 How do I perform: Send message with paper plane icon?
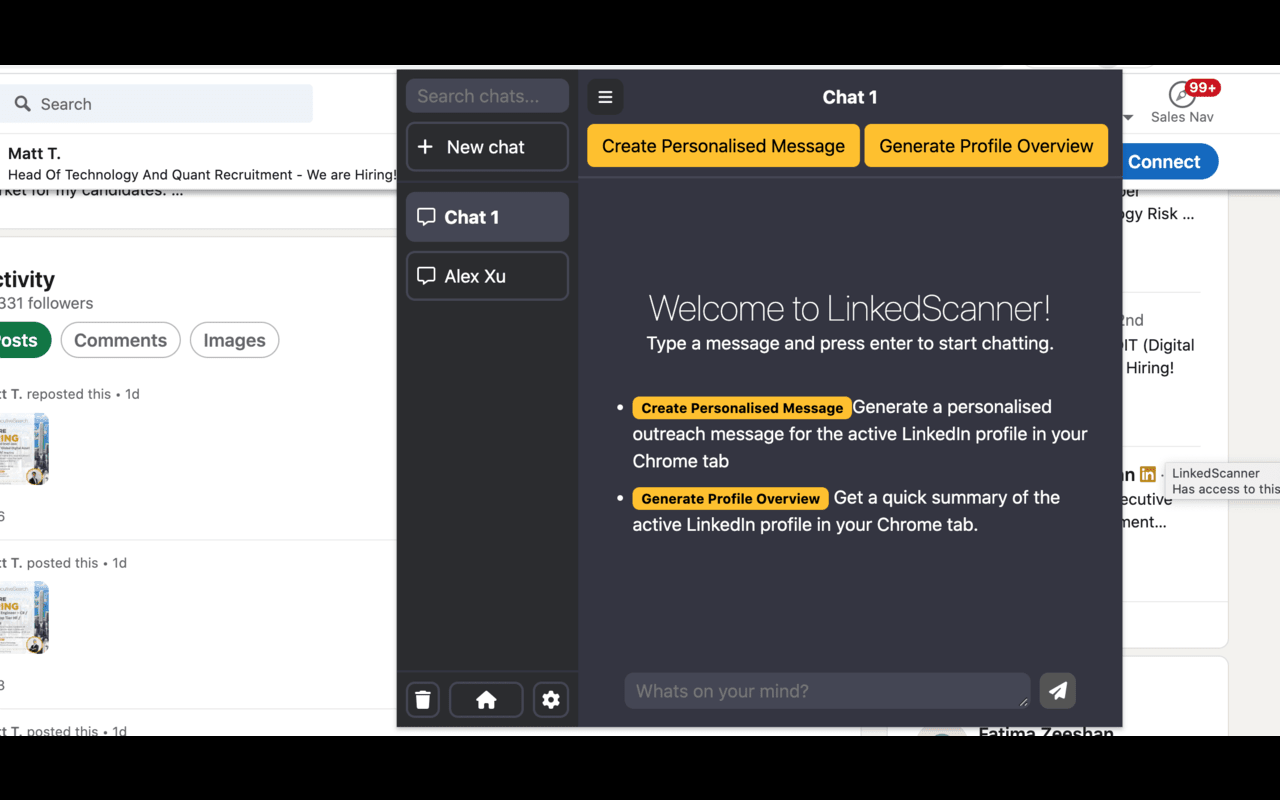click(x=1058, y=690)
